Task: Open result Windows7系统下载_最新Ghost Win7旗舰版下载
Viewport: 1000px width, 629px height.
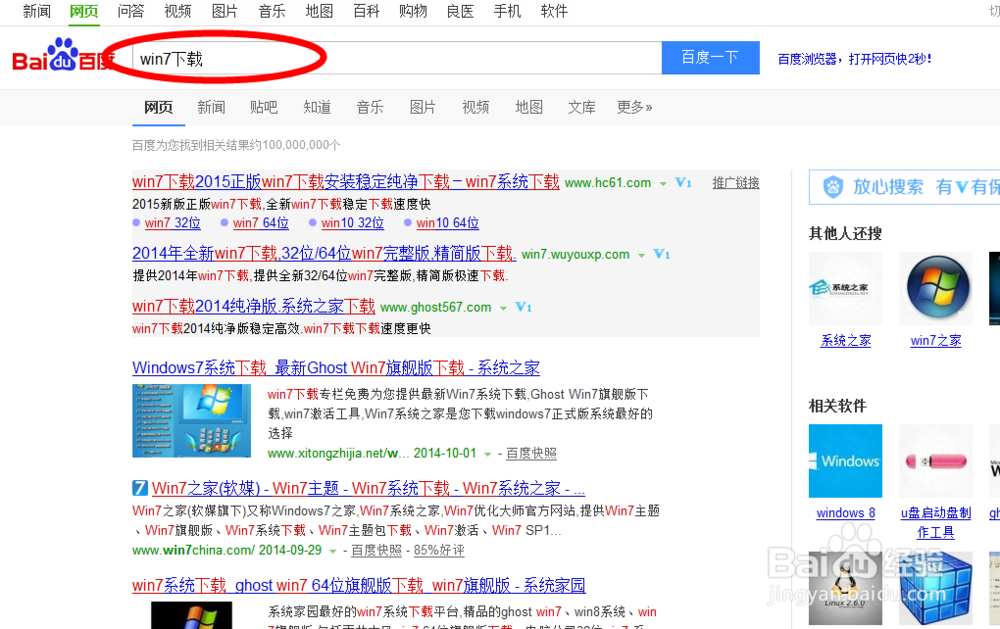Action: click(x=336, y=367)
